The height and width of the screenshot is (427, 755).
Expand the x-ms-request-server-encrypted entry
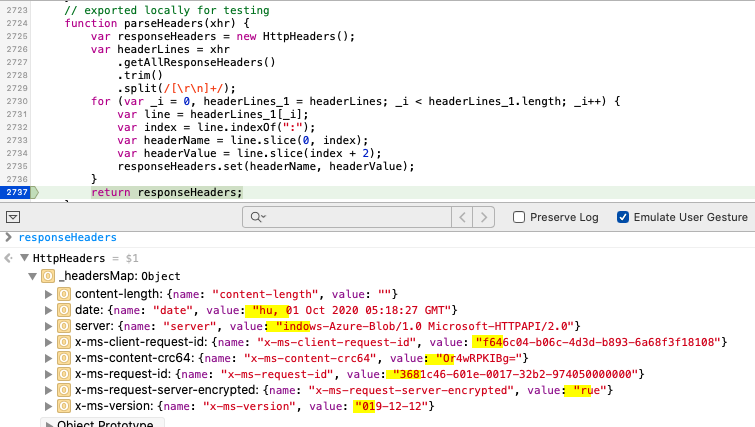48,390
